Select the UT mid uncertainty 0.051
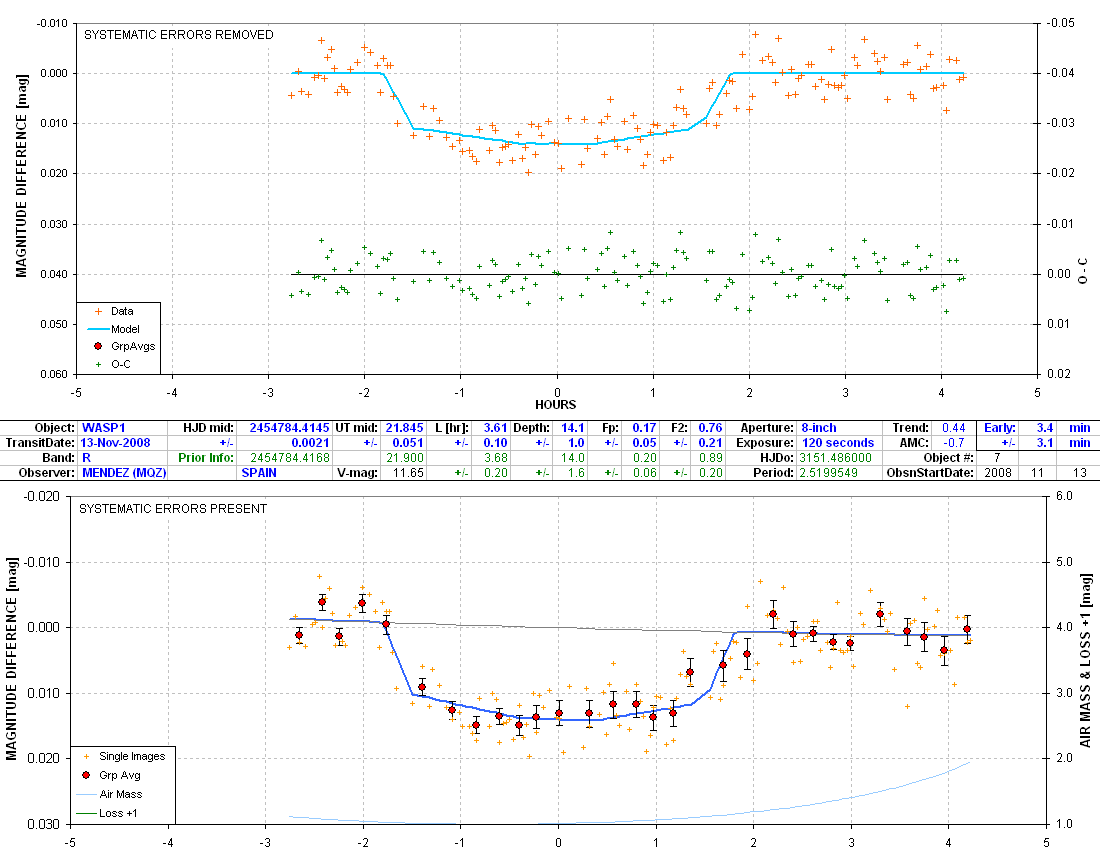This screenshot has height=854, width=1100. 407,443
